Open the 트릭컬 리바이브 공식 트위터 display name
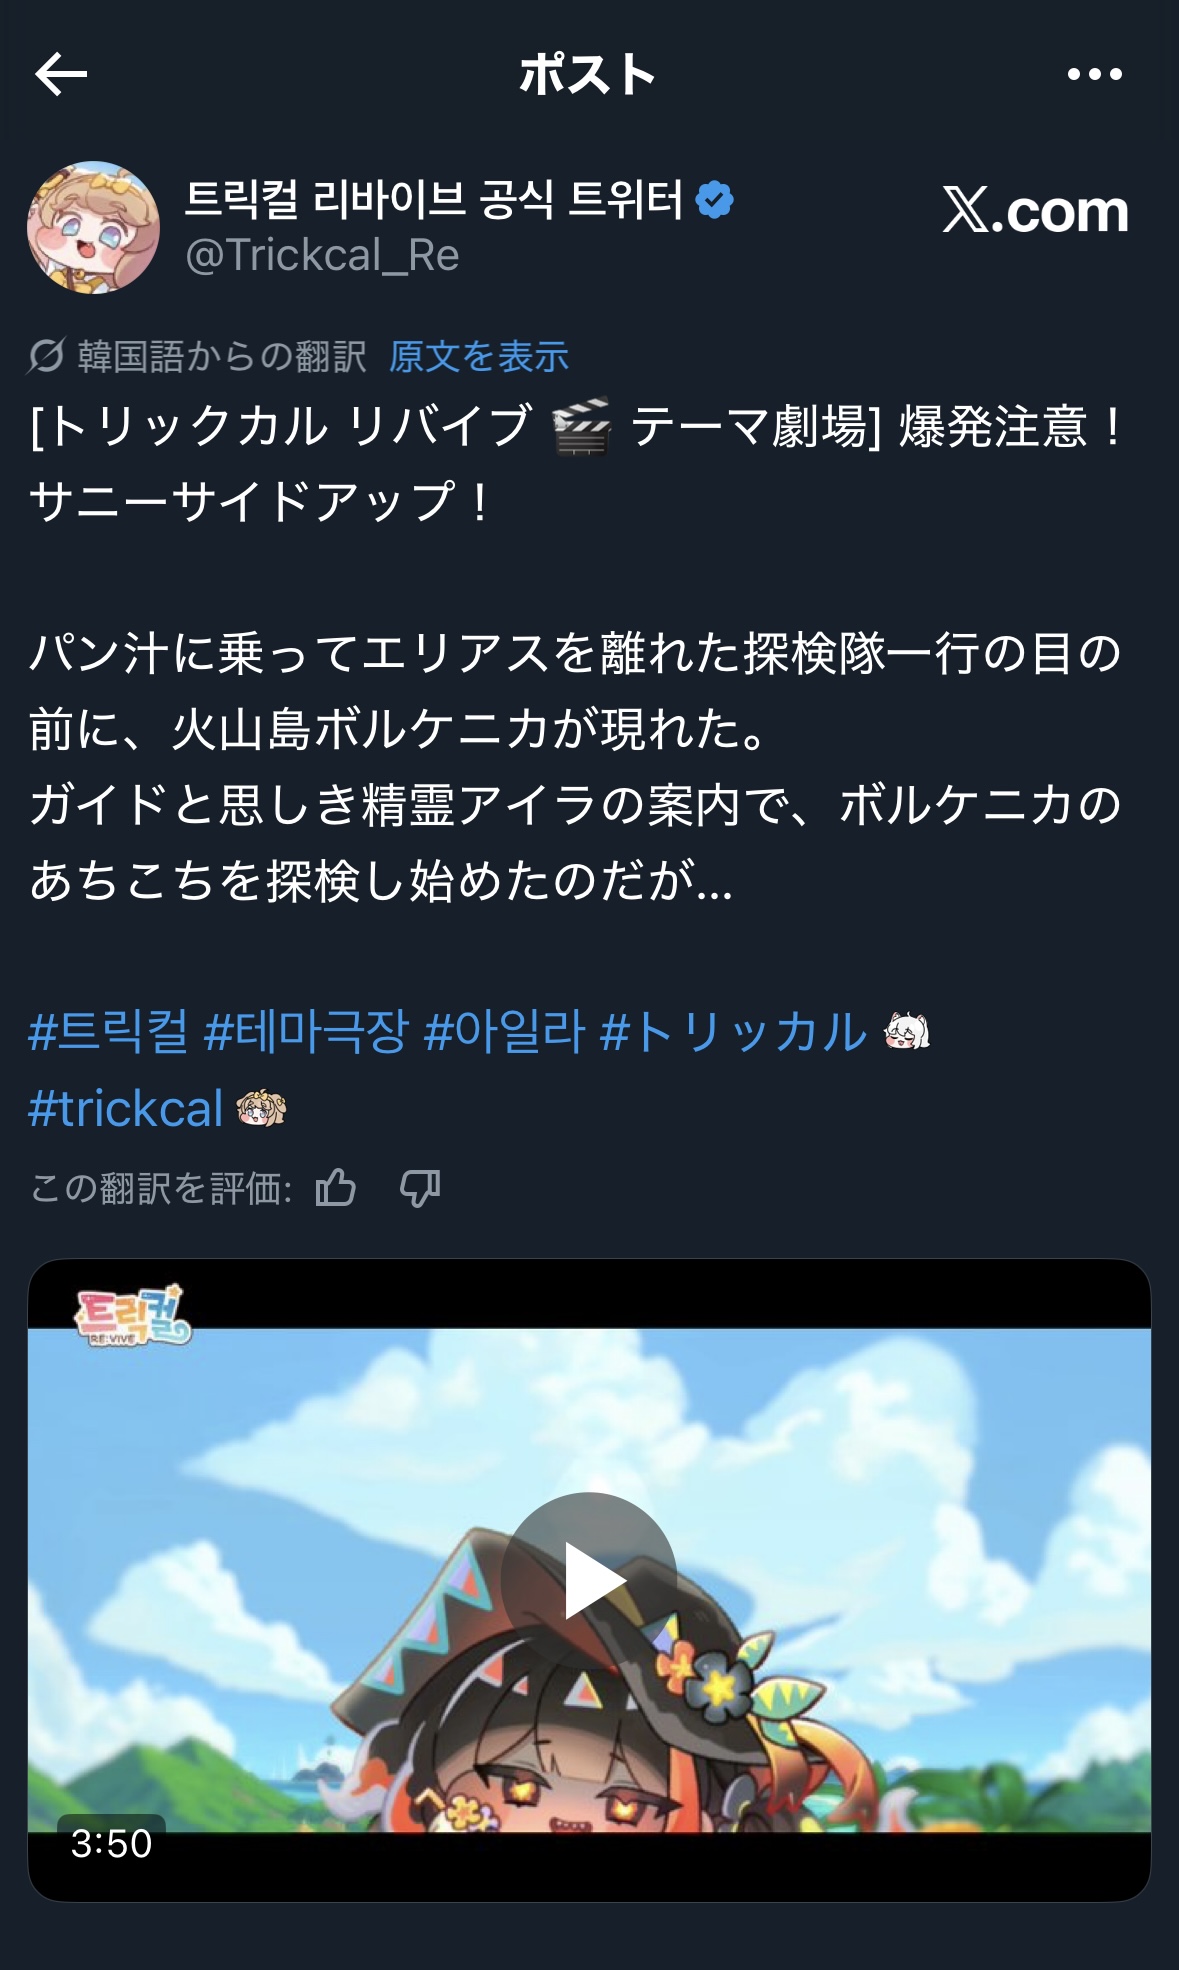This screenshot has width=1179, height=1970. coord(434,200)
